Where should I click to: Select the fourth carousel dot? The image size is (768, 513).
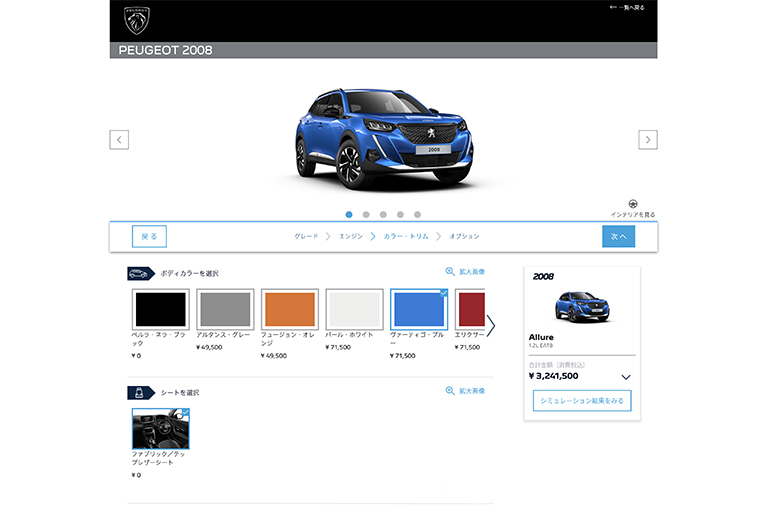[x=400, y=215]
